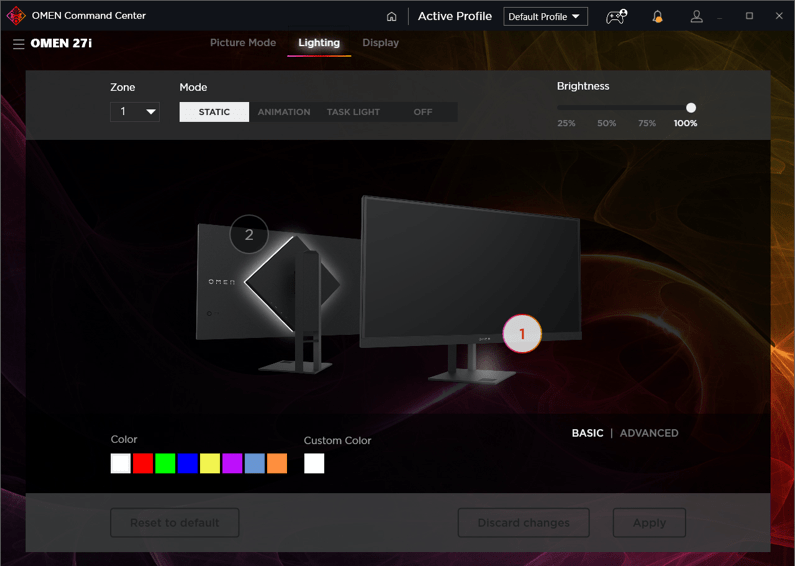Switch to BASIC lighting view
The height and width of the screenshot is (566, 795).
click(588, 433)
